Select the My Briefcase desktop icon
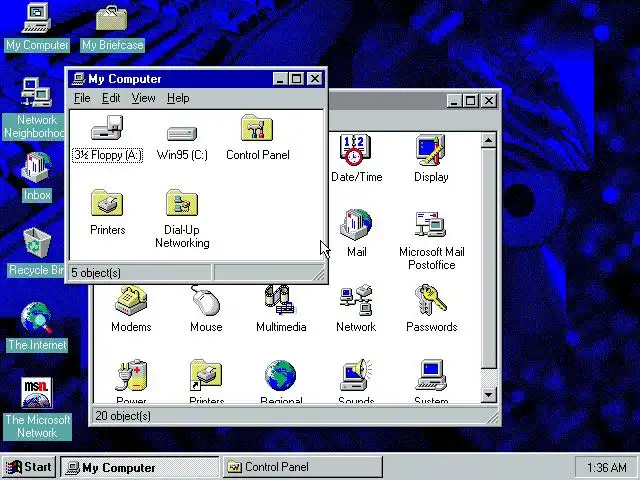 pos(111,18)
